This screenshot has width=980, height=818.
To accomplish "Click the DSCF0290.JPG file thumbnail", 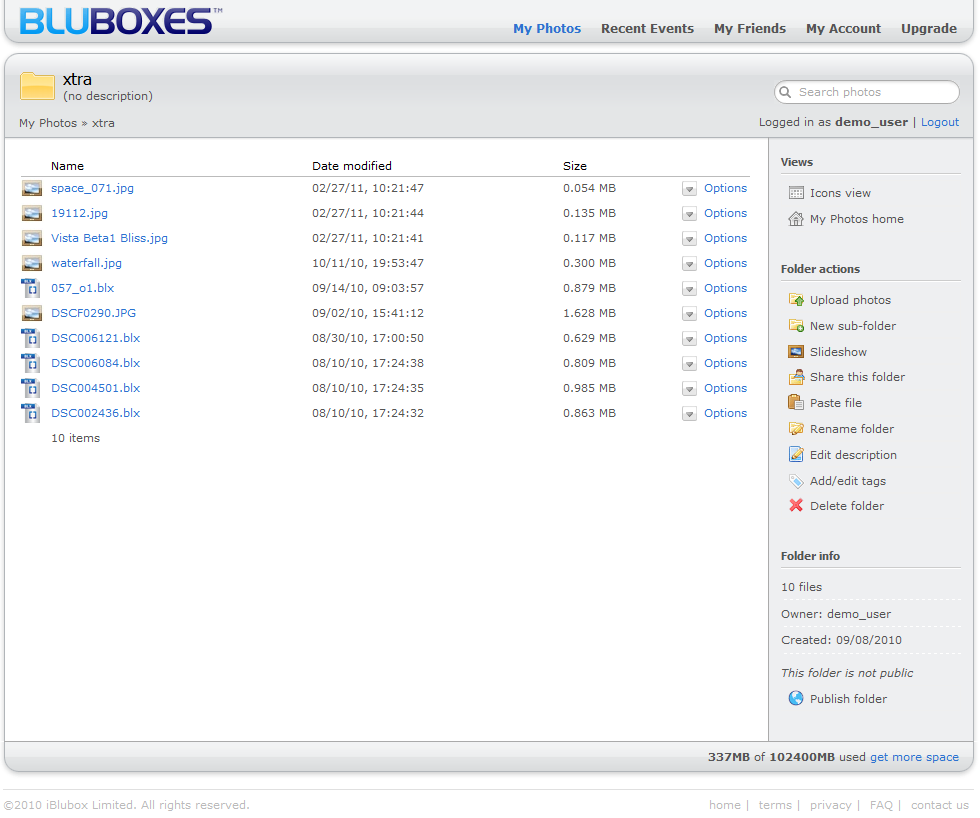I will (x=32, y=313).
